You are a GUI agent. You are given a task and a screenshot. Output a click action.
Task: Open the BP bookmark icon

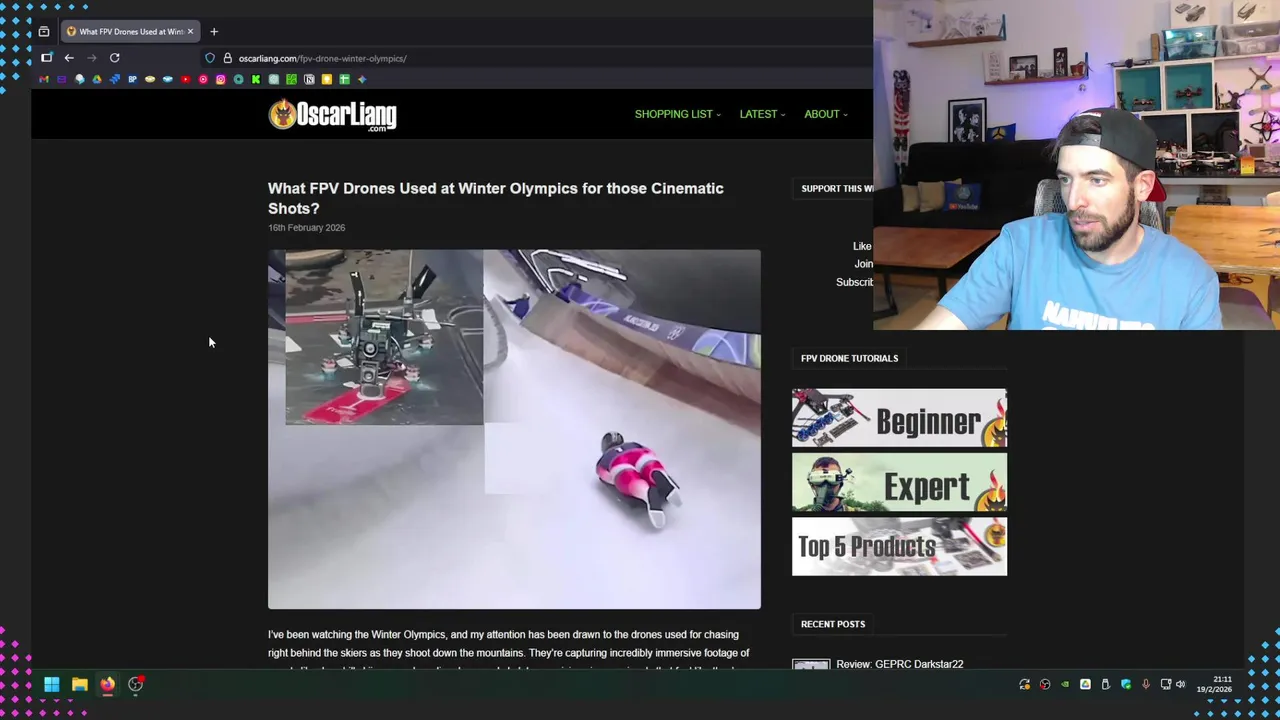pyautogui.click(x=132, y=79)
